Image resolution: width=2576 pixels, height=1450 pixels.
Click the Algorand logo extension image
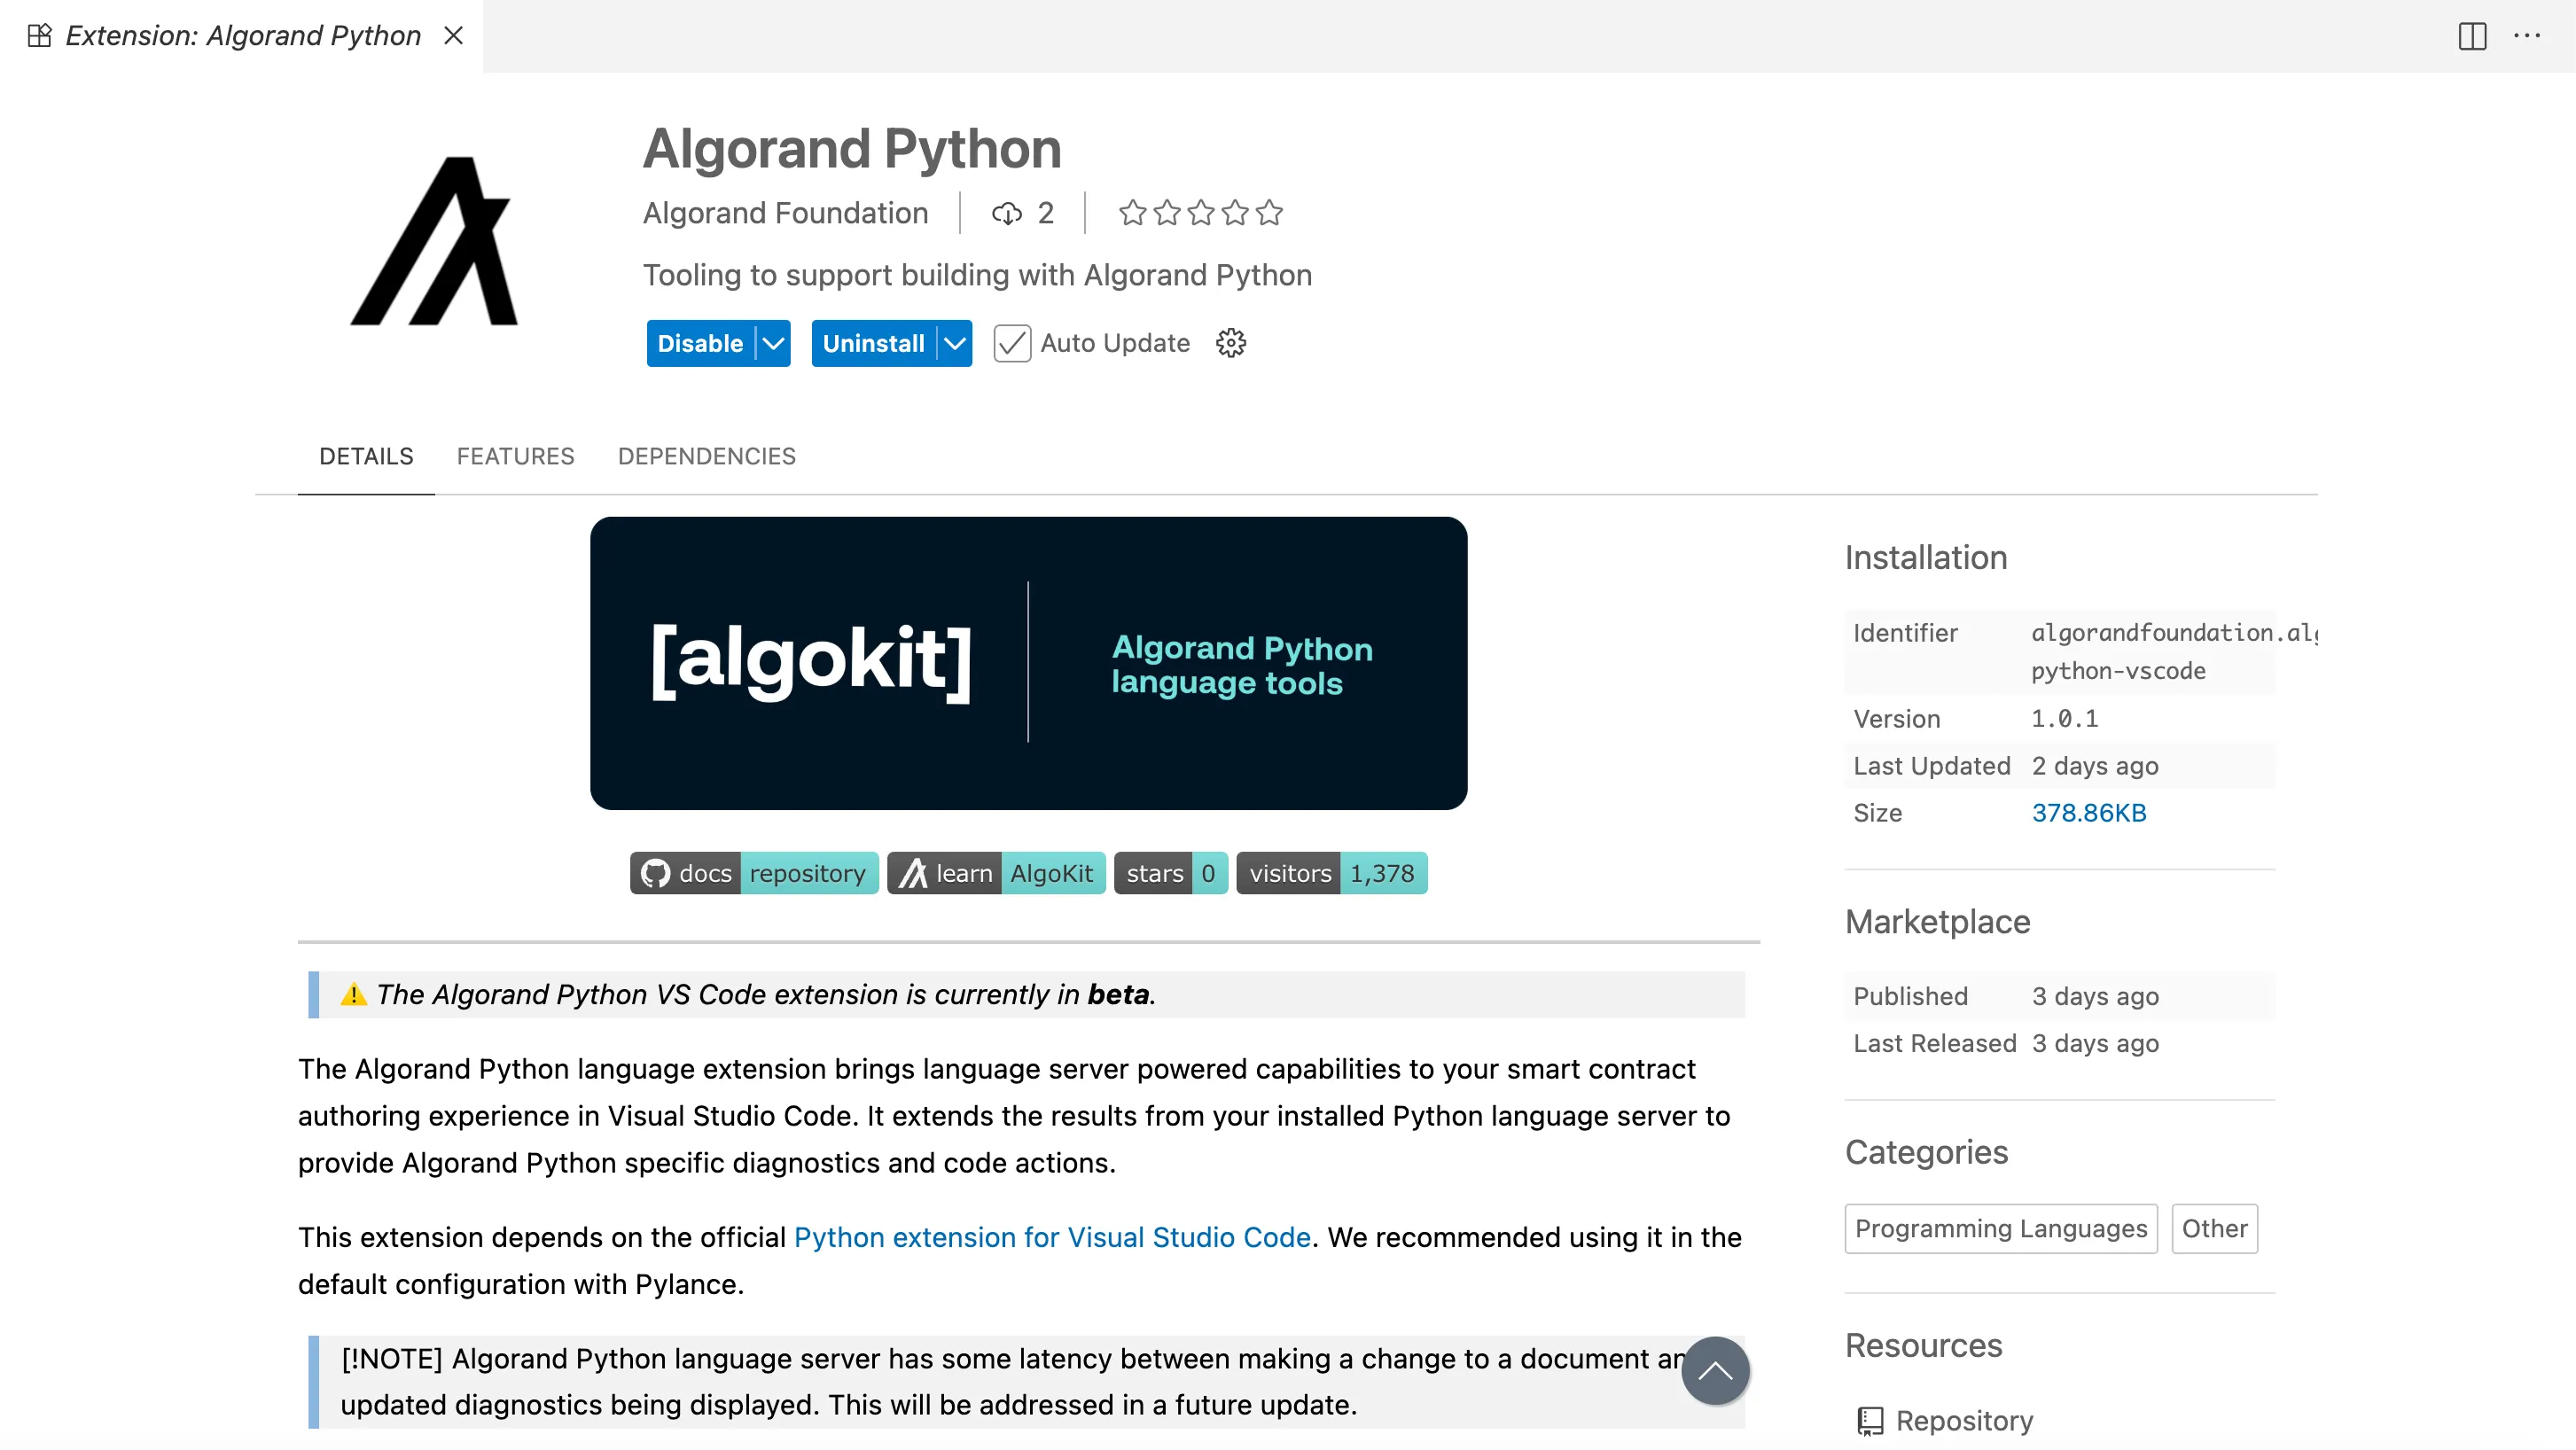click(x=434, y=243)
